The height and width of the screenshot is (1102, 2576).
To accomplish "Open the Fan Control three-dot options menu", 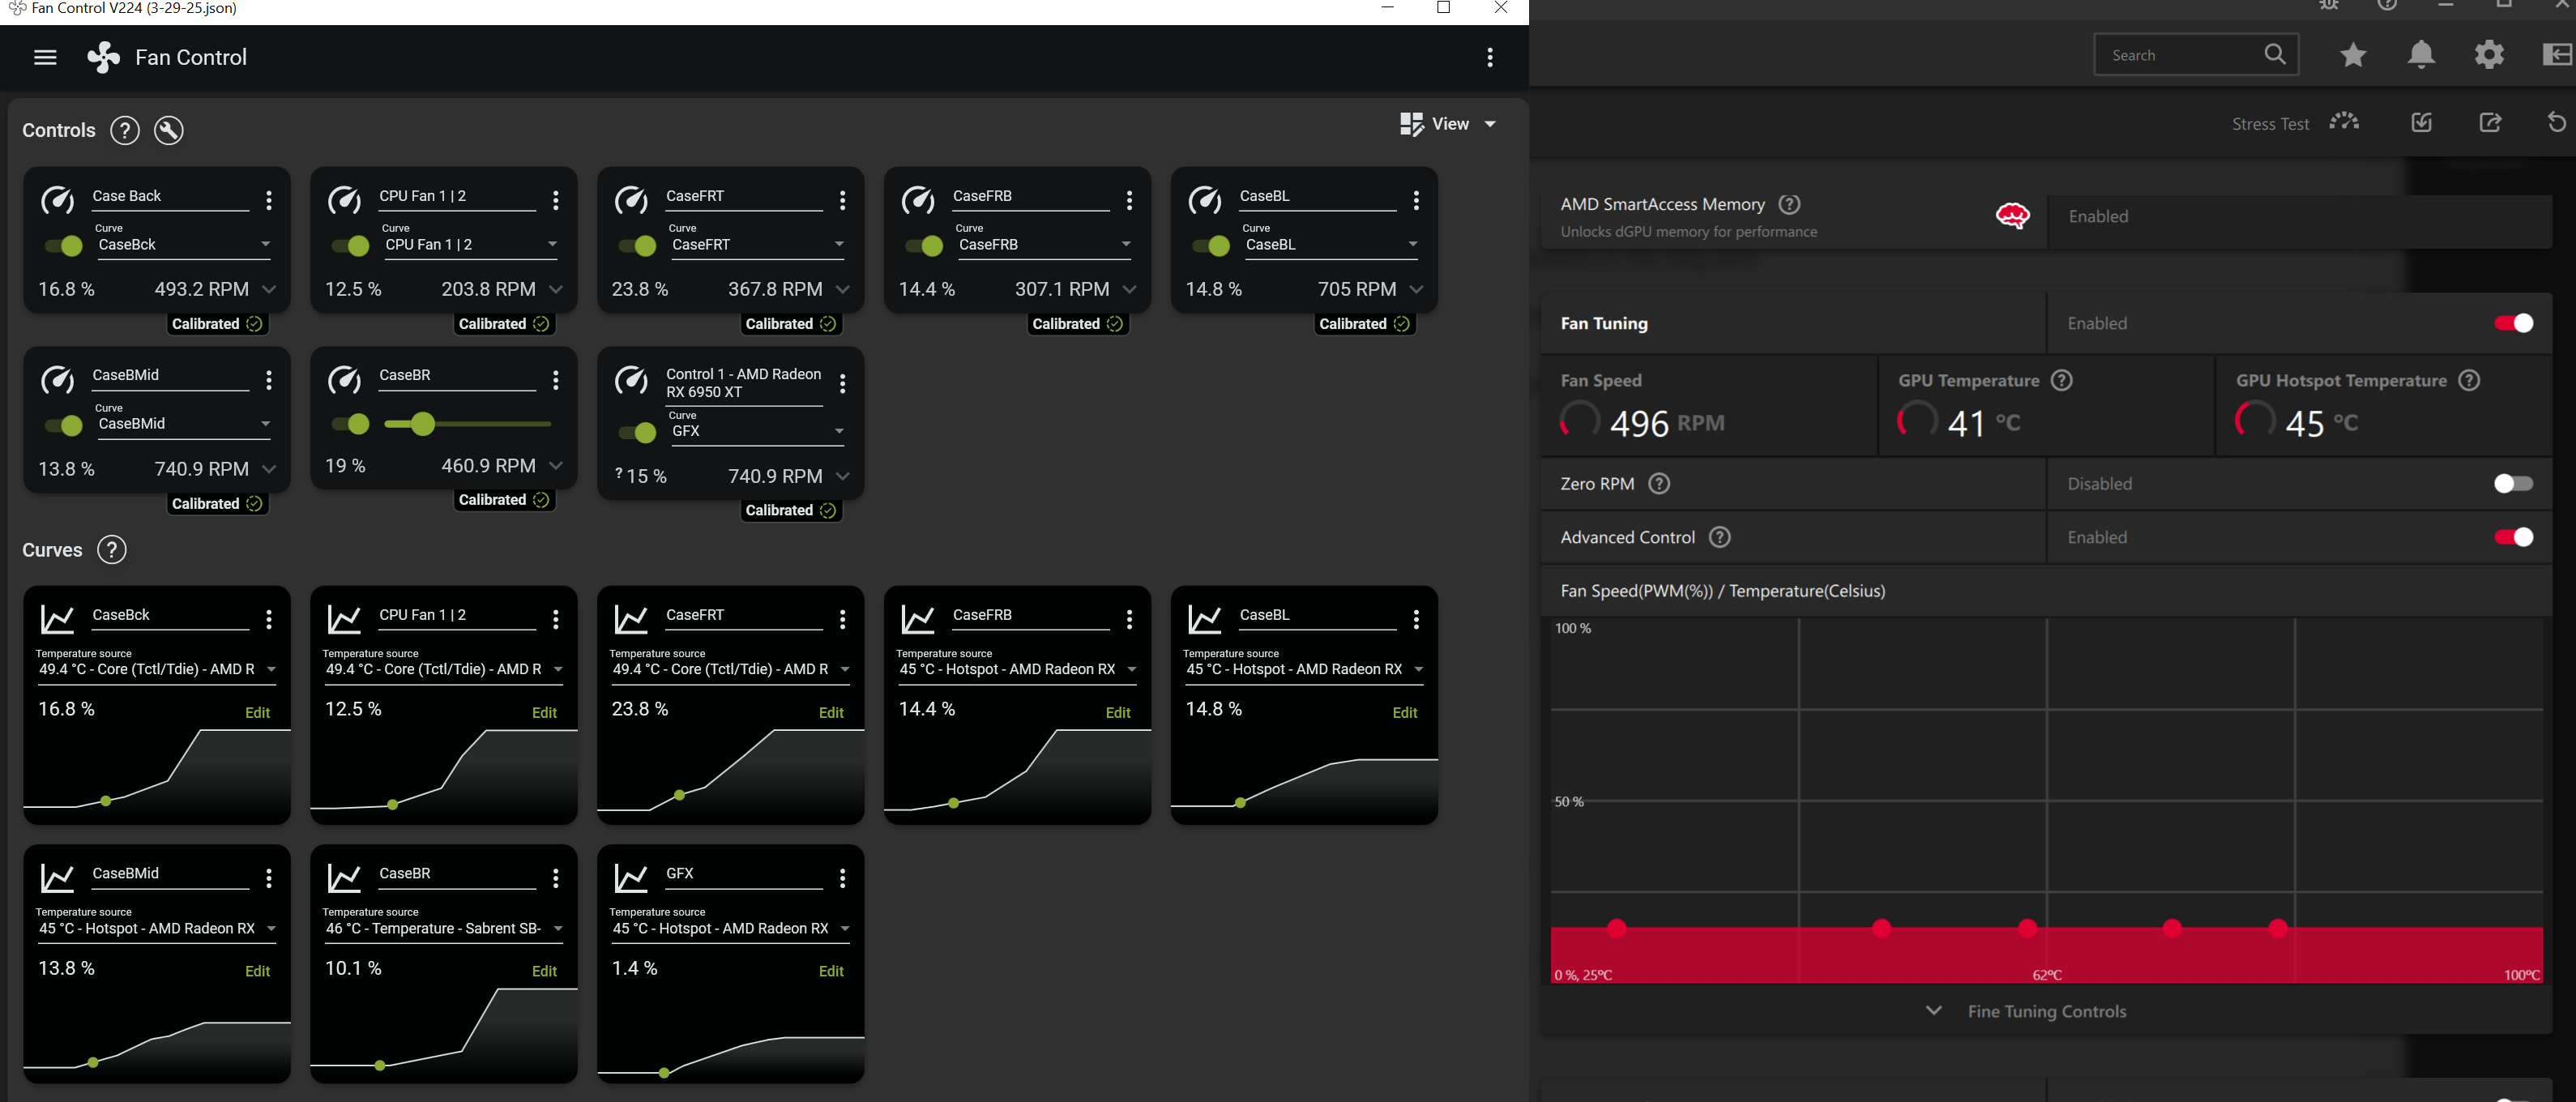I will (x=1490, y=57).
